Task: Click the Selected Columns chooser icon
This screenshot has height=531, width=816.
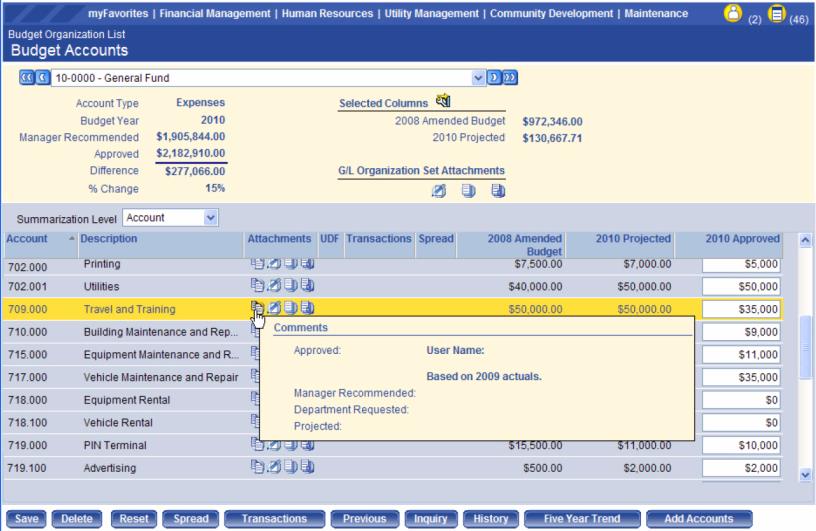Action: (x=443, y=101)
